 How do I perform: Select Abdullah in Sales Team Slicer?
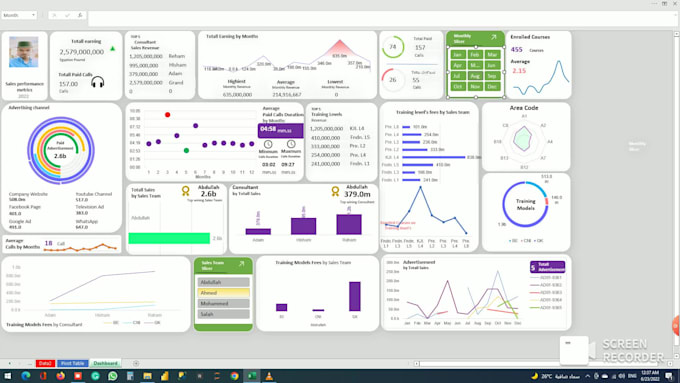(224, 282)
